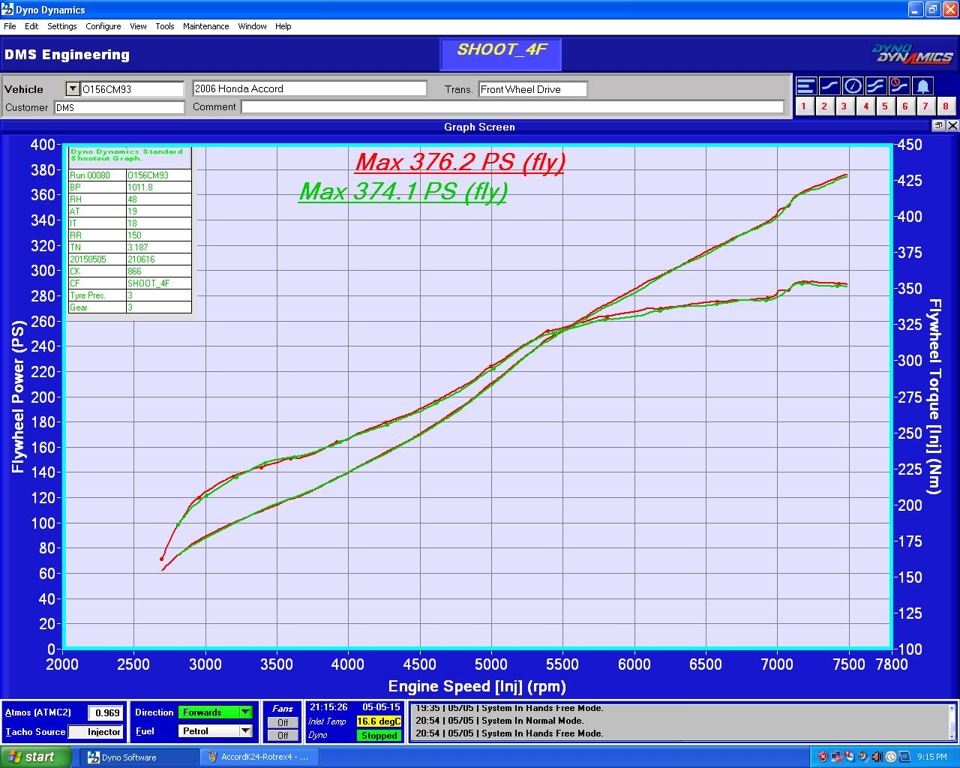
Task: Restore the Graph Screen sub-window
Action: point(939,126)
